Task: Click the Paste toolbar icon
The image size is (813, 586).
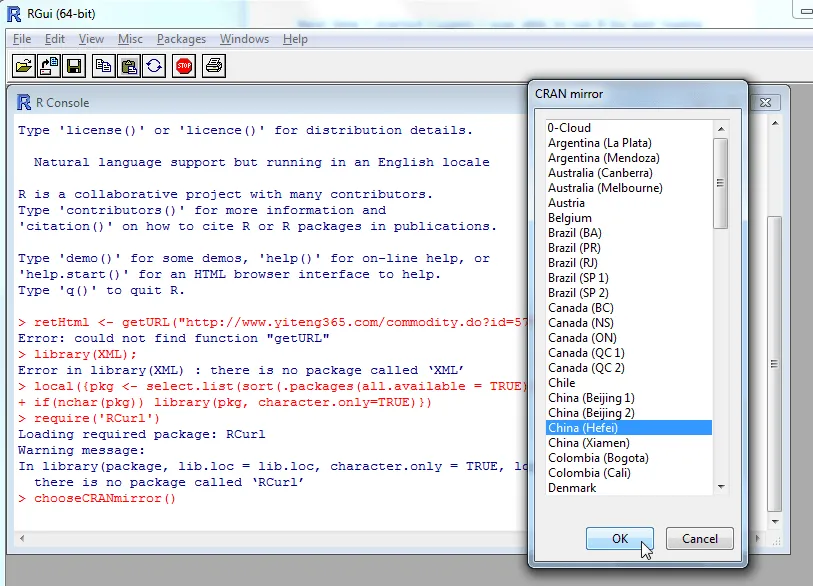Action: pyautogui.click(x=129, y=66)
